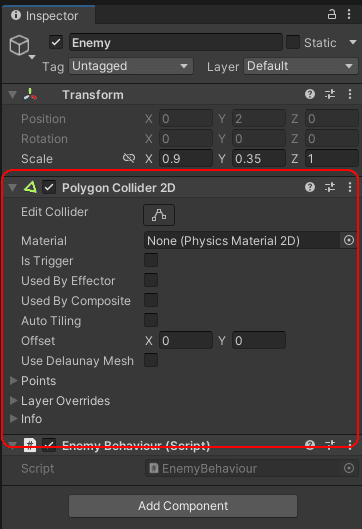The image size is (362, 529).
Task: Open Polygon Collider 2D help reference icon
Action: [x=310, y=187]
